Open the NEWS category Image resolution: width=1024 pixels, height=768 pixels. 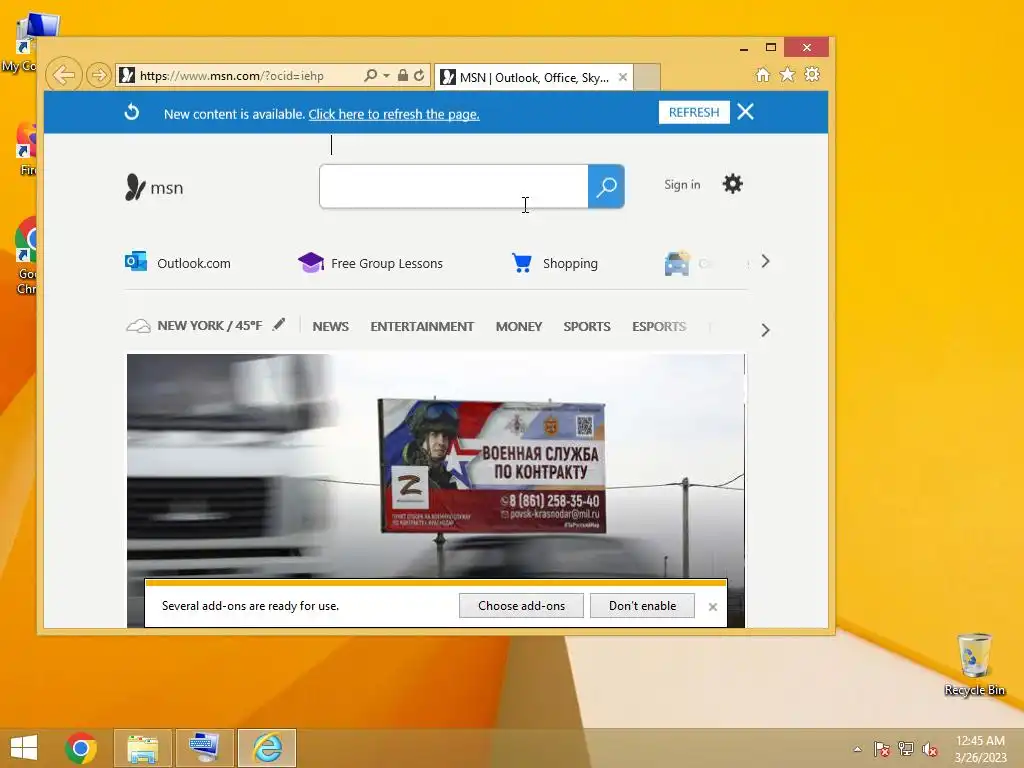click(330, 326)
